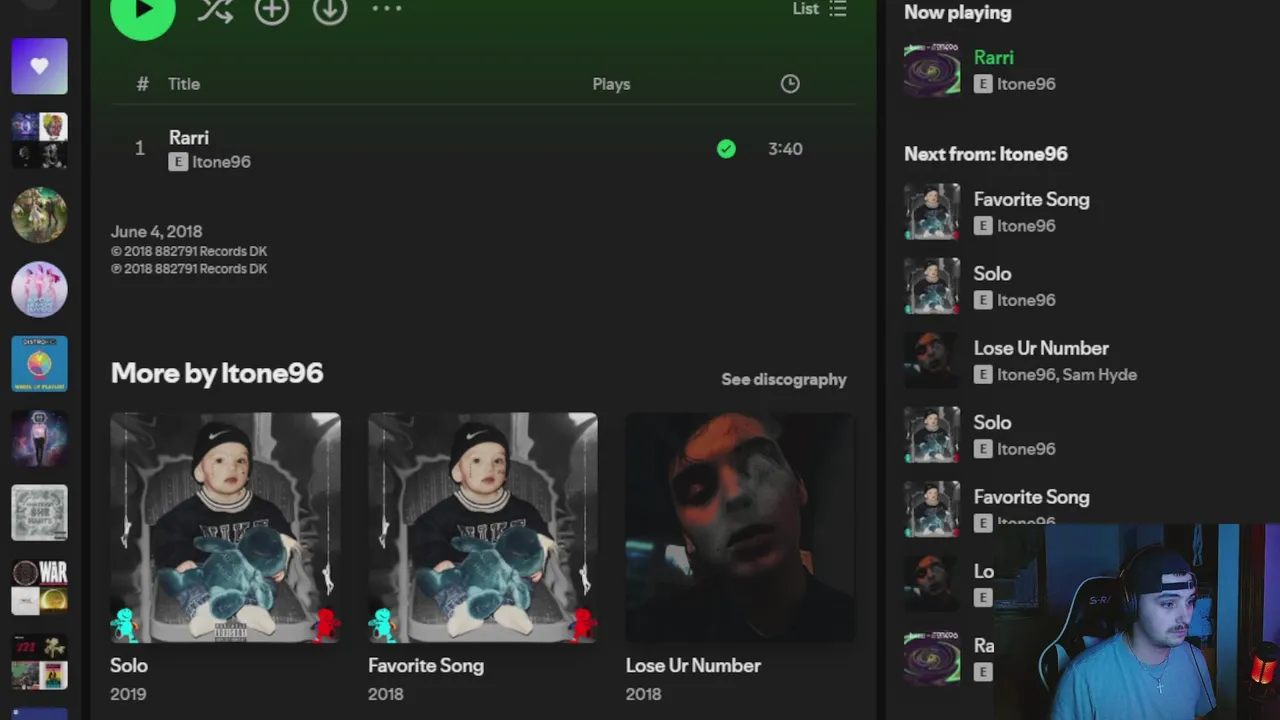Add album to library plus icon
This screenshot has width=1280, height=720.
tap(272, 10)
